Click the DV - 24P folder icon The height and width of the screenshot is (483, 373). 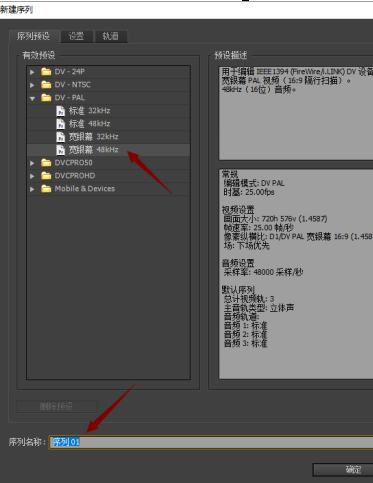pos(46,71)
